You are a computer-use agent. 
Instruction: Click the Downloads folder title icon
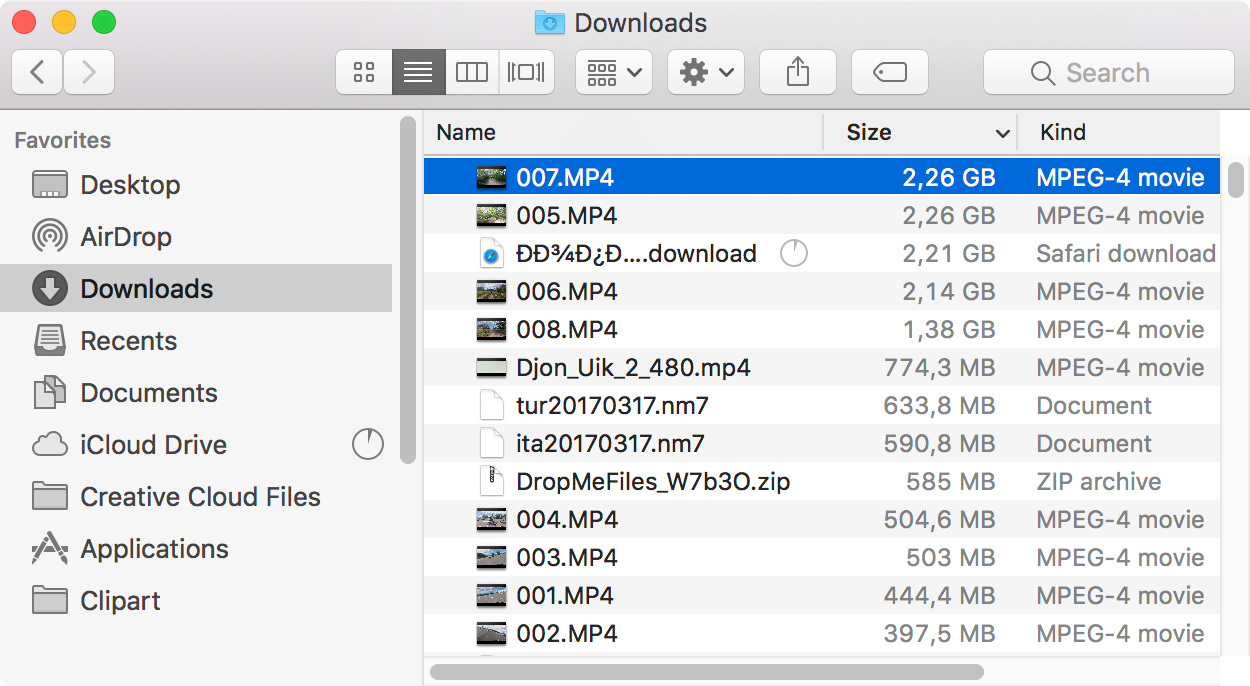(x=549, y=22)
